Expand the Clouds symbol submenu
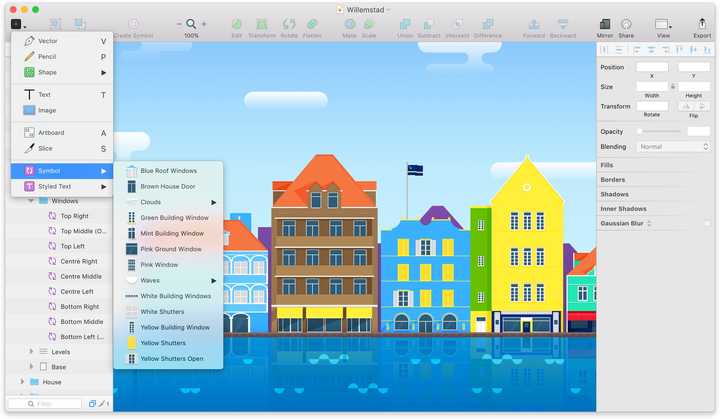 (169, 202)
